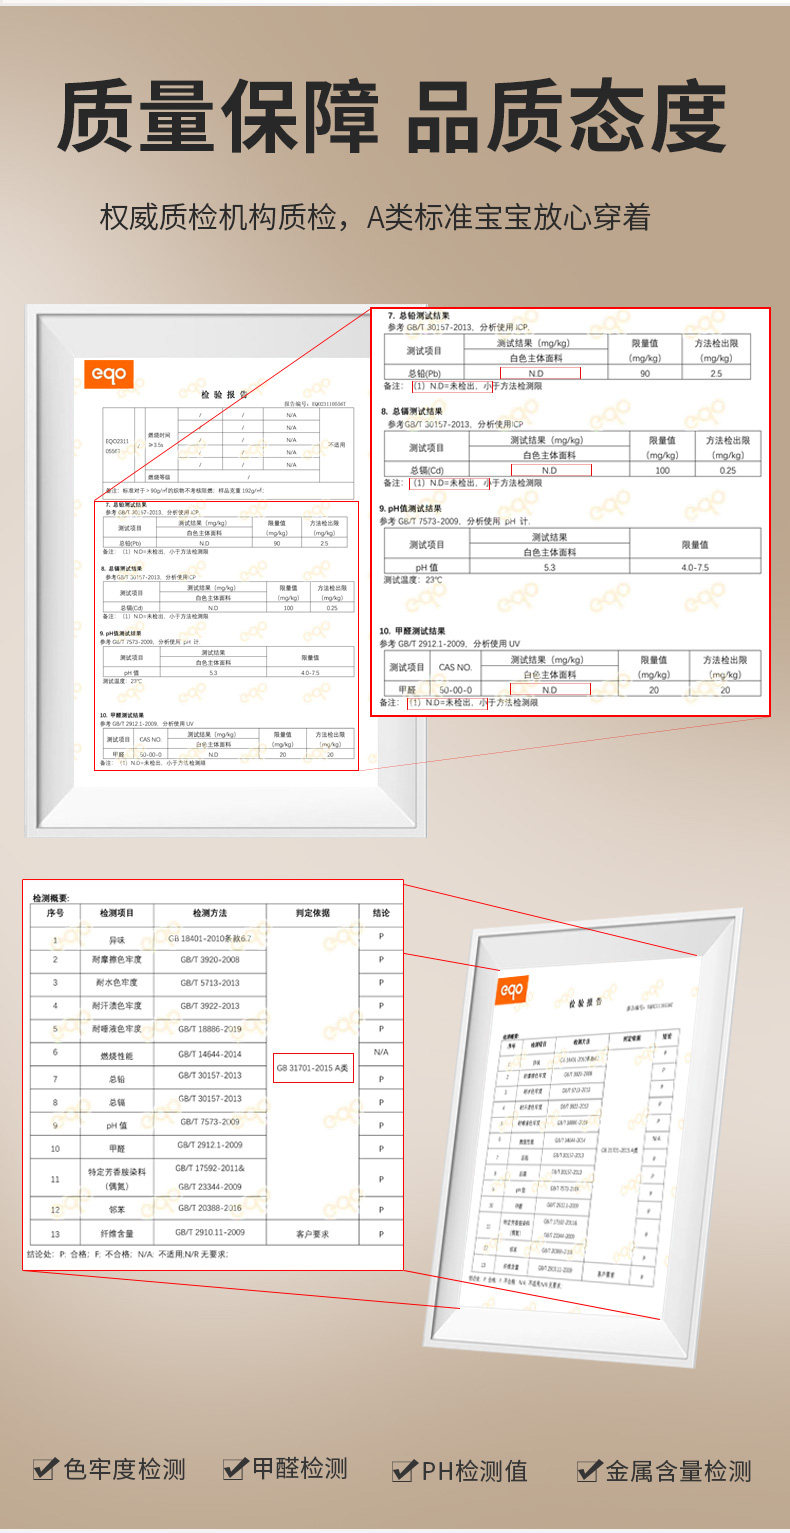The height and width of the screenshot is (1533, 790).
Task: Tick the PH检测值 checkmark box
Action: pos(404,1470)
